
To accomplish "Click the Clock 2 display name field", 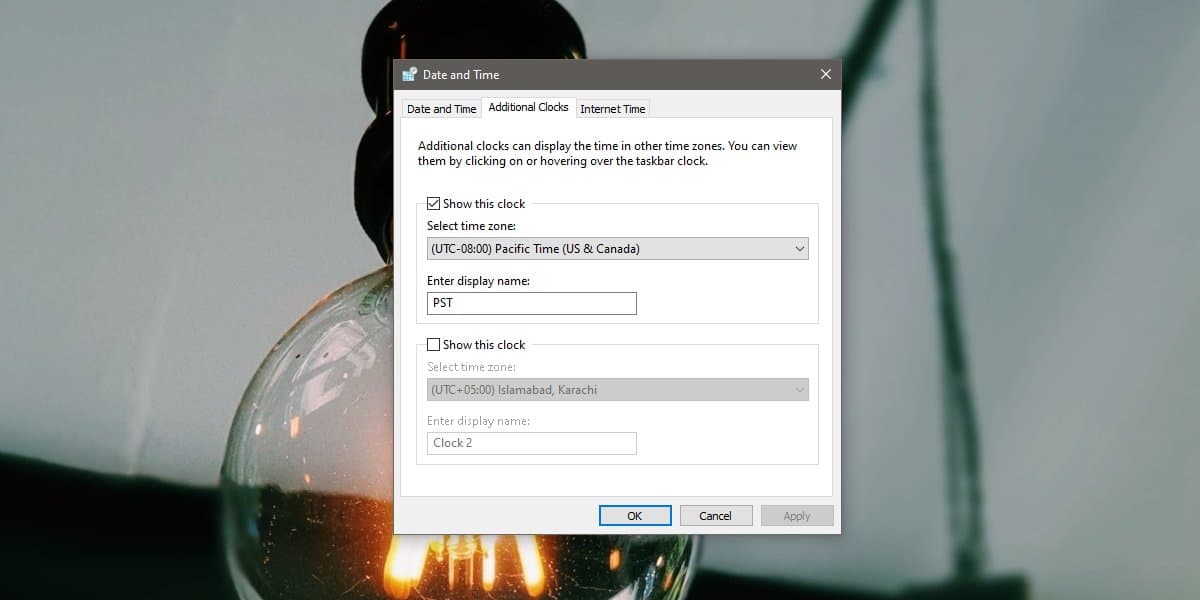I will 532,443.
